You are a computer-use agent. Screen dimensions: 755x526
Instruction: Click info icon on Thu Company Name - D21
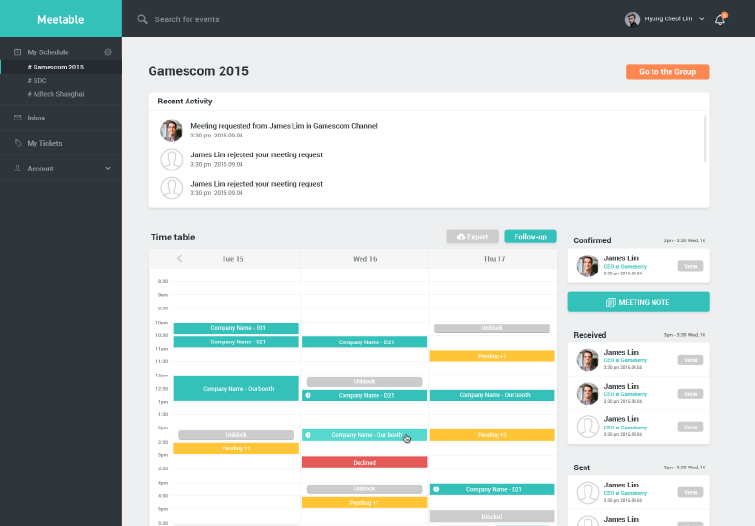(436, 489)
